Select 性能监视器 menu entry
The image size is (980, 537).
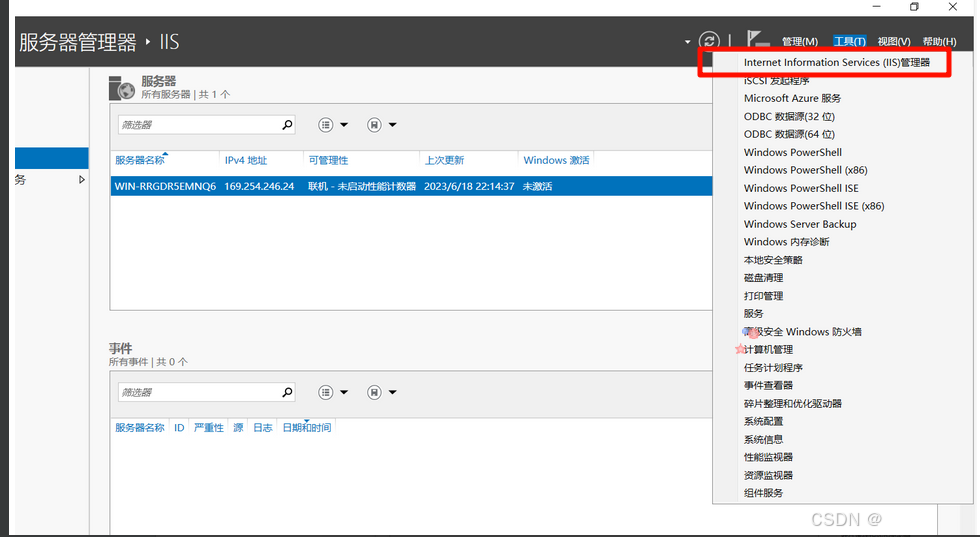(768, 457)
